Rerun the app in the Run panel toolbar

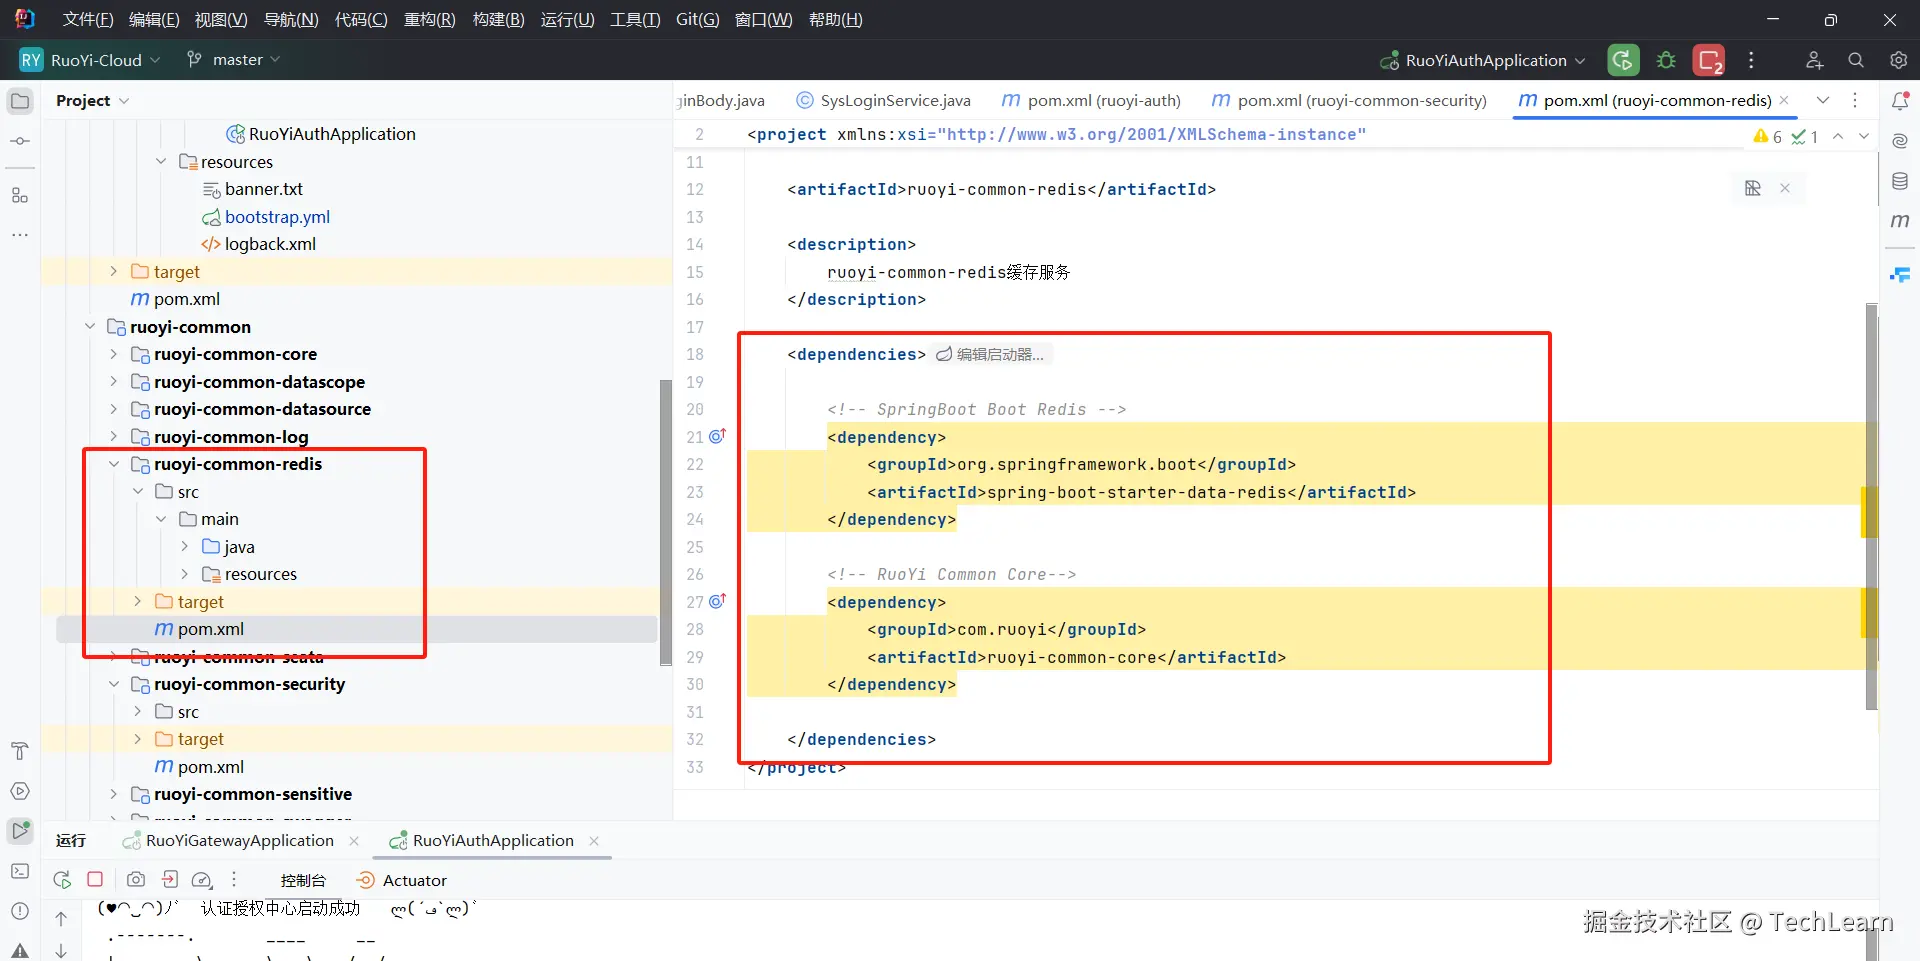click(x=62, y=880)
